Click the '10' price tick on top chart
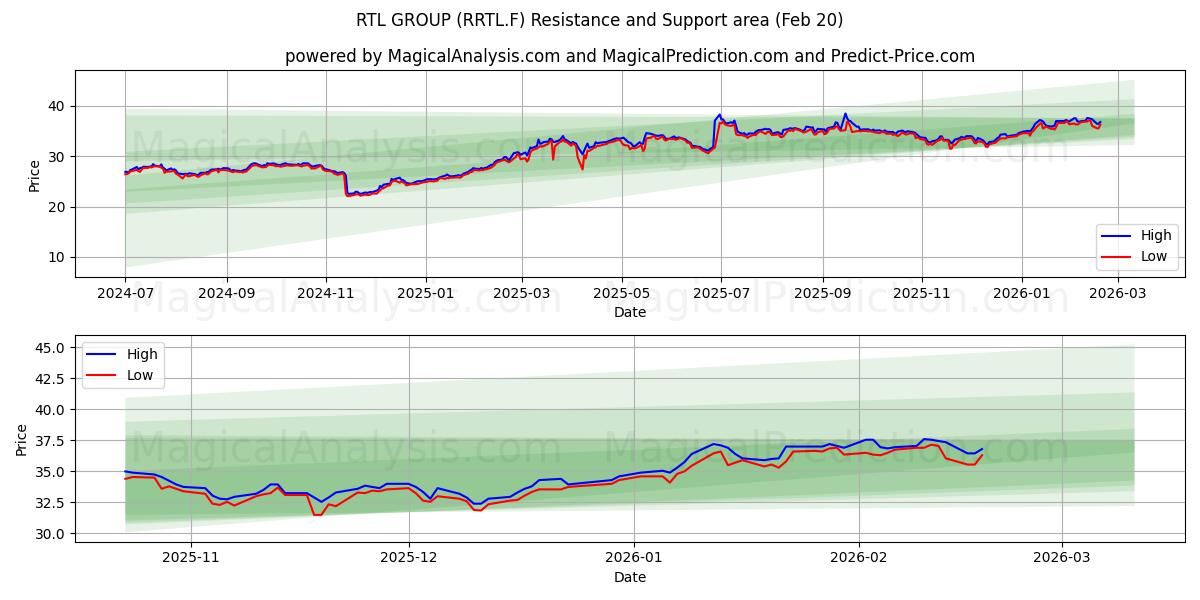 (x=58, y=257)
